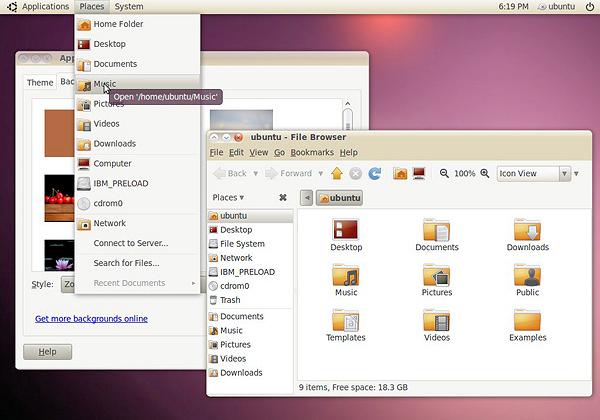The image size is (600, 420).
Task: Open the Examples folder icon
Action: tap(527, 320)
